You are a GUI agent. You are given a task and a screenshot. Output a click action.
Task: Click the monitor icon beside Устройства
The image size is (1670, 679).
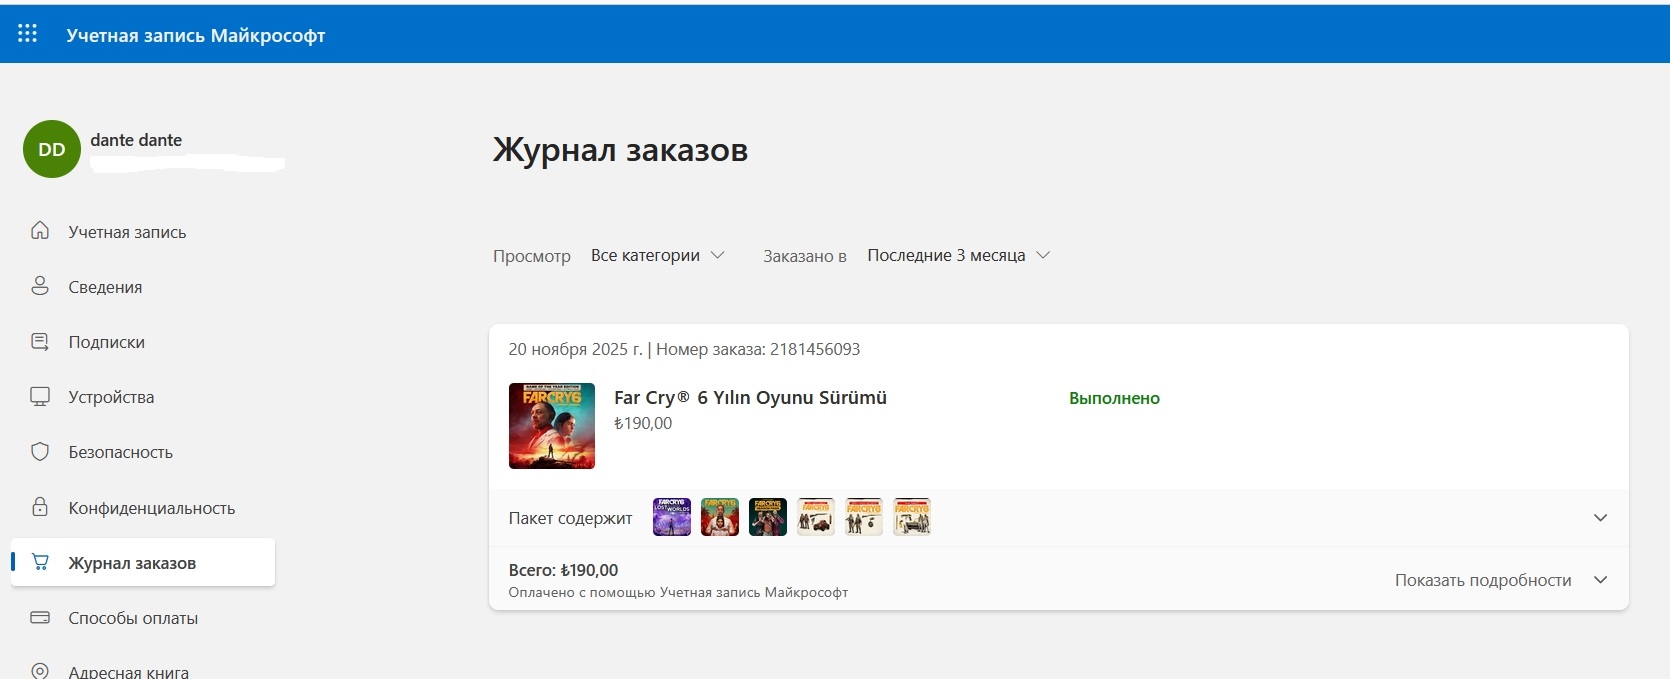[40, 397]
